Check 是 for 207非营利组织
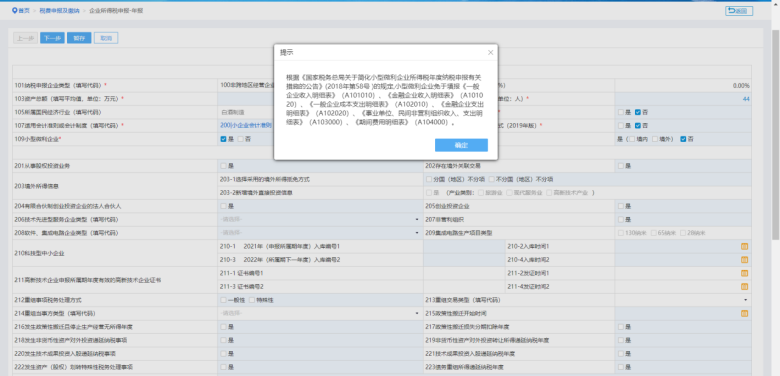Viewport: 780px width, 376px height. pyautogui.click(x=621, y=219)
